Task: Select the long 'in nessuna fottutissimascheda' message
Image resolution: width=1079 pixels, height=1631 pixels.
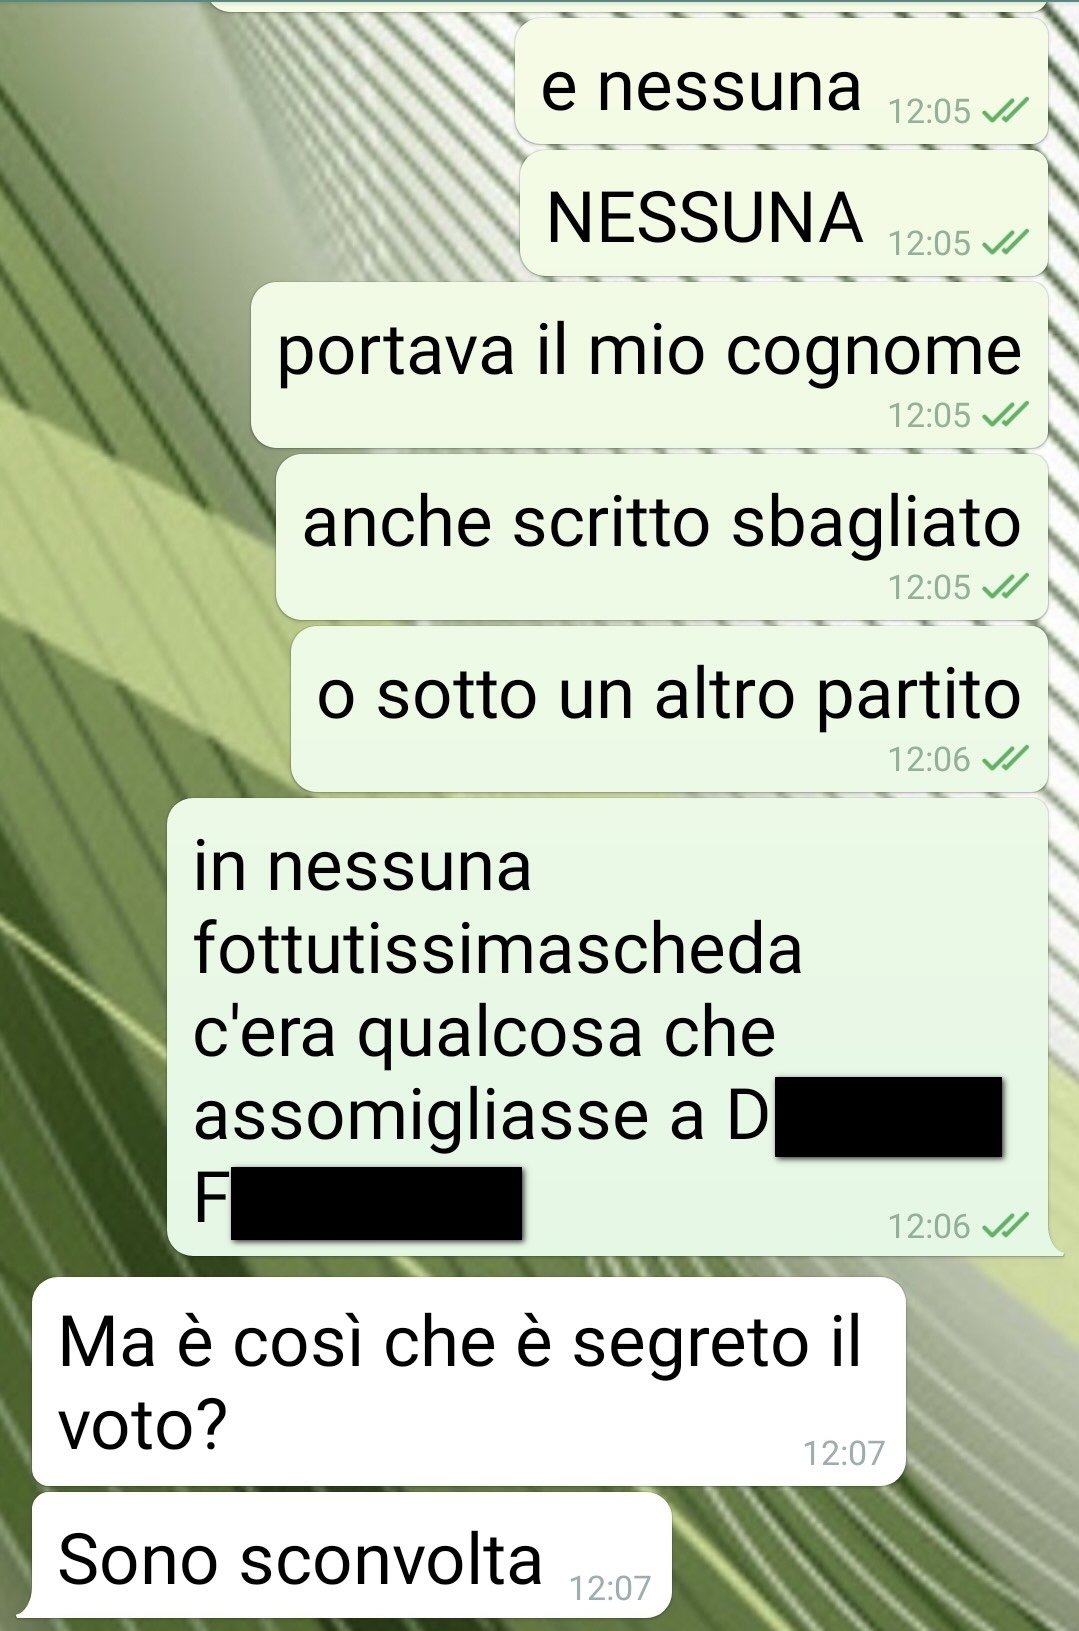Action: click(608, 1027)
